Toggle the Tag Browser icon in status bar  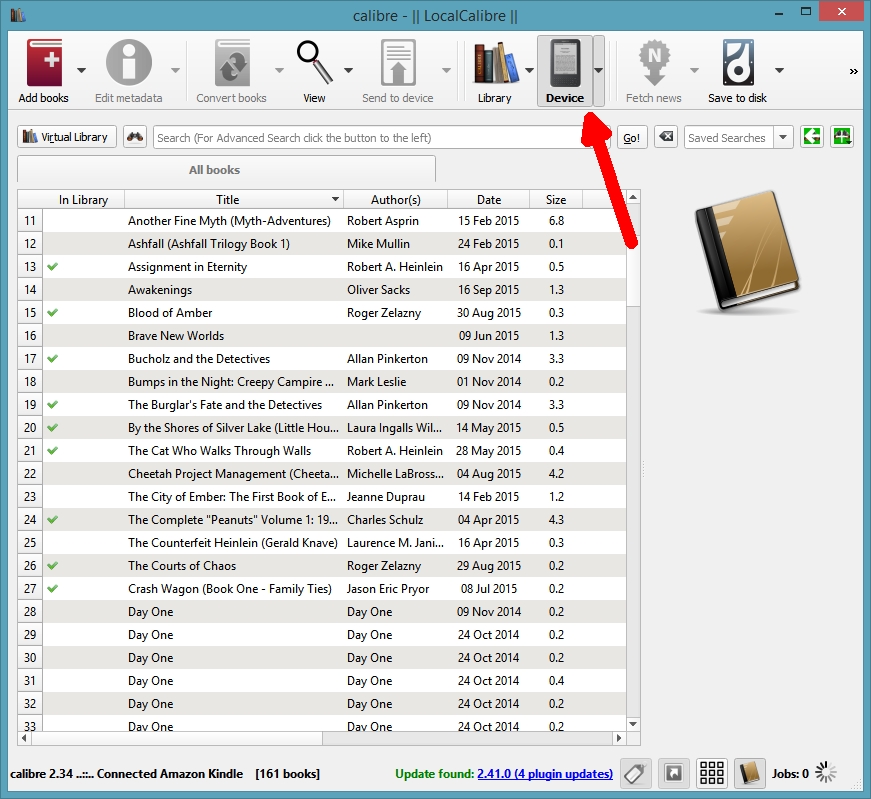635,773
